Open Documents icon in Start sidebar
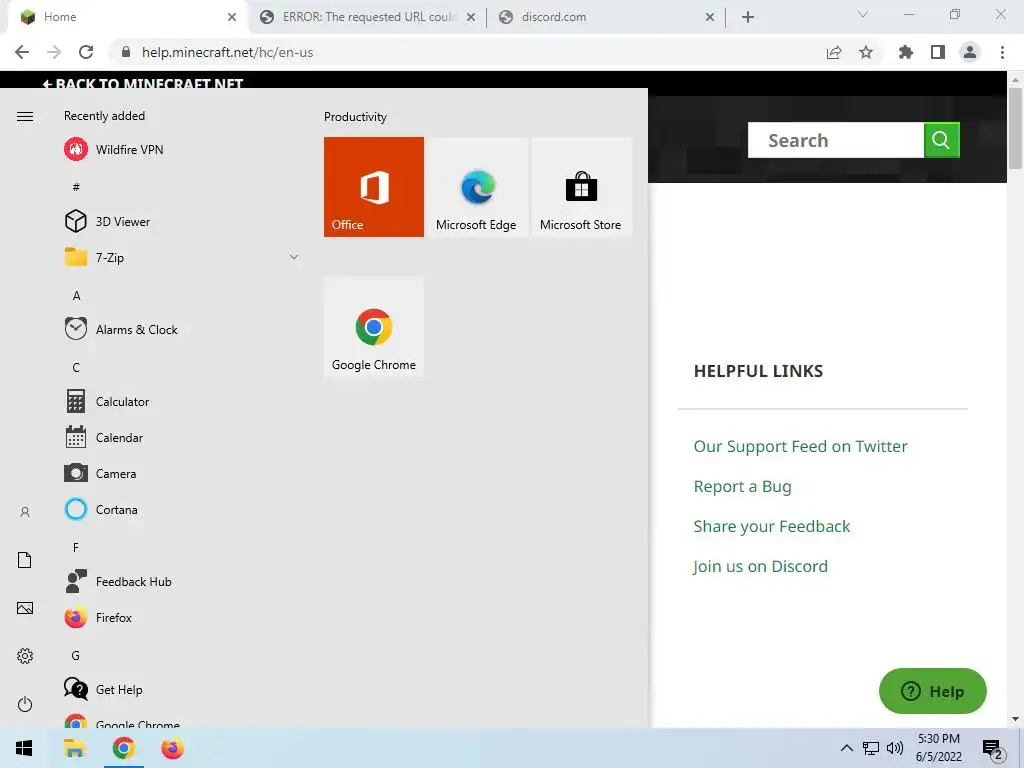This screenshot has height=768, width=1024. pos(25,560)
